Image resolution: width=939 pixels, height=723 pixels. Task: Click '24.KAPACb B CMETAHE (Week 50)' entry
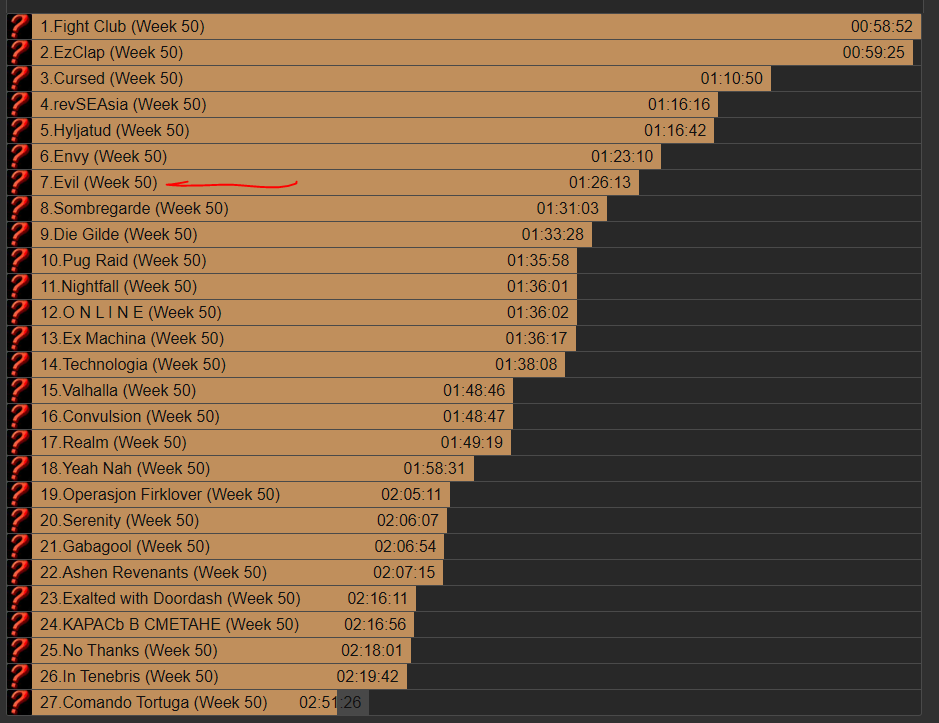(169, 624)
